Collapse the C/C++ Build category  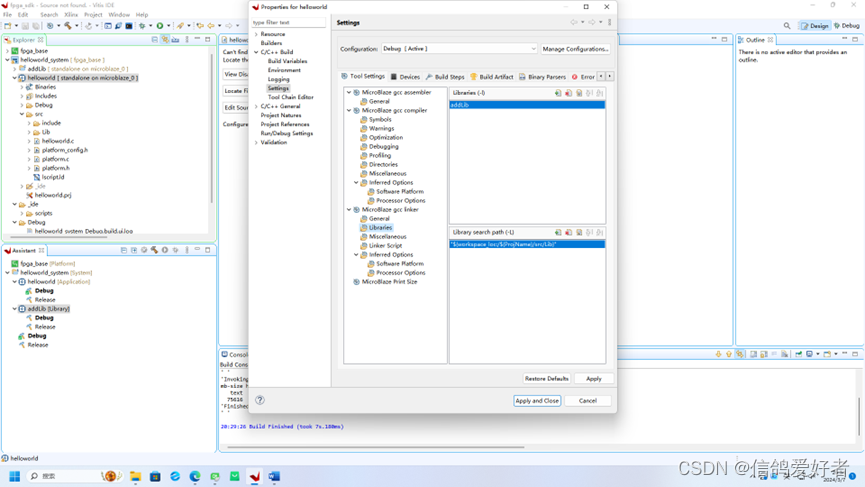257,52
